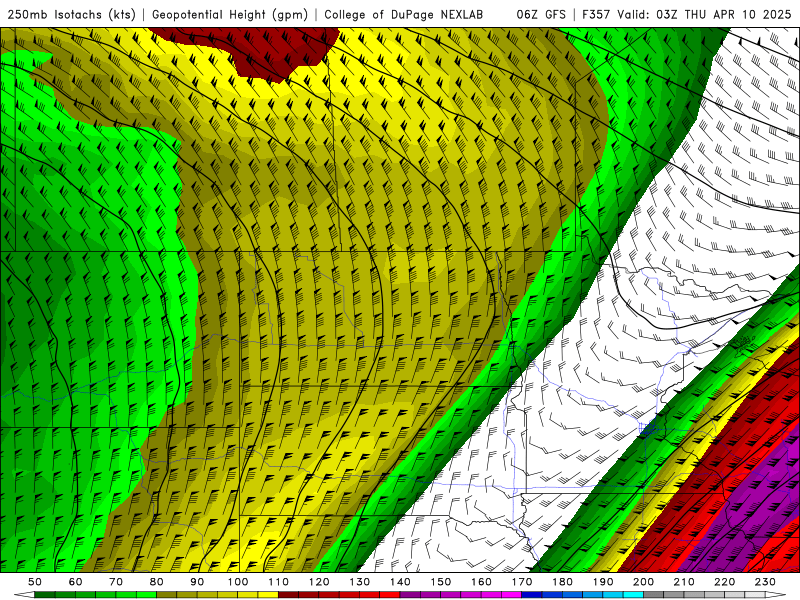Image resolution: width=800 pixels, height=600 pixels.
Task: Pick the dark red swatch between 110 and 120
Action: click(289, 595)
